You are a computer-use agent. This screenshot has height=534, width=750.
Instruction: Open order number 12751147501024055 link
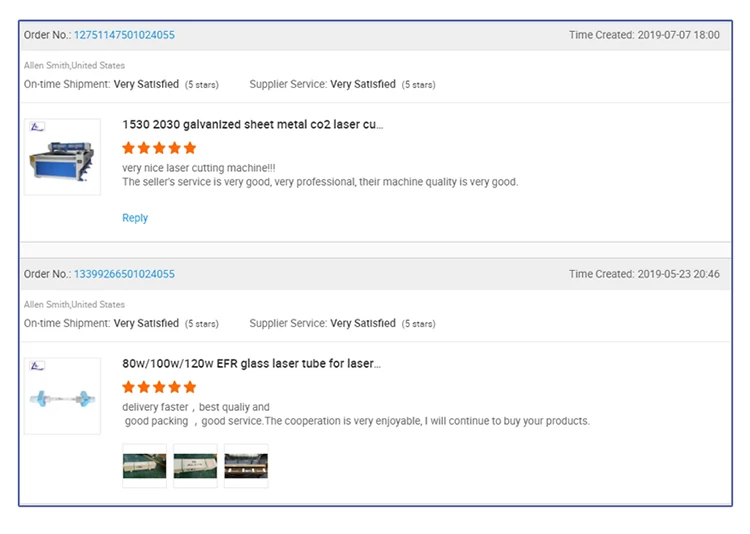point(124,35)
